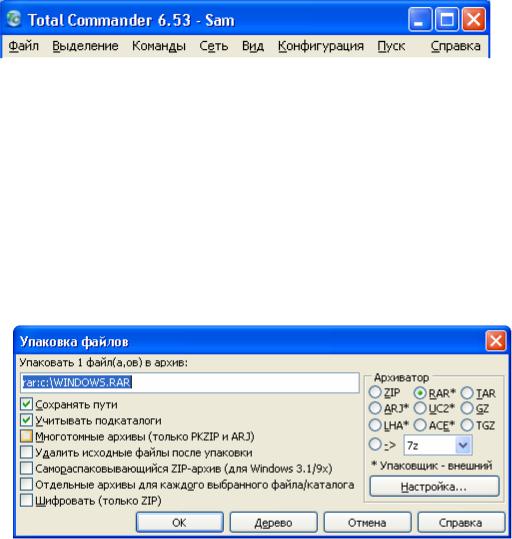The width and height of the screenshot is (512, 539).
Task: Confirm packing with OK button
Action: click(x=179, y=522)
